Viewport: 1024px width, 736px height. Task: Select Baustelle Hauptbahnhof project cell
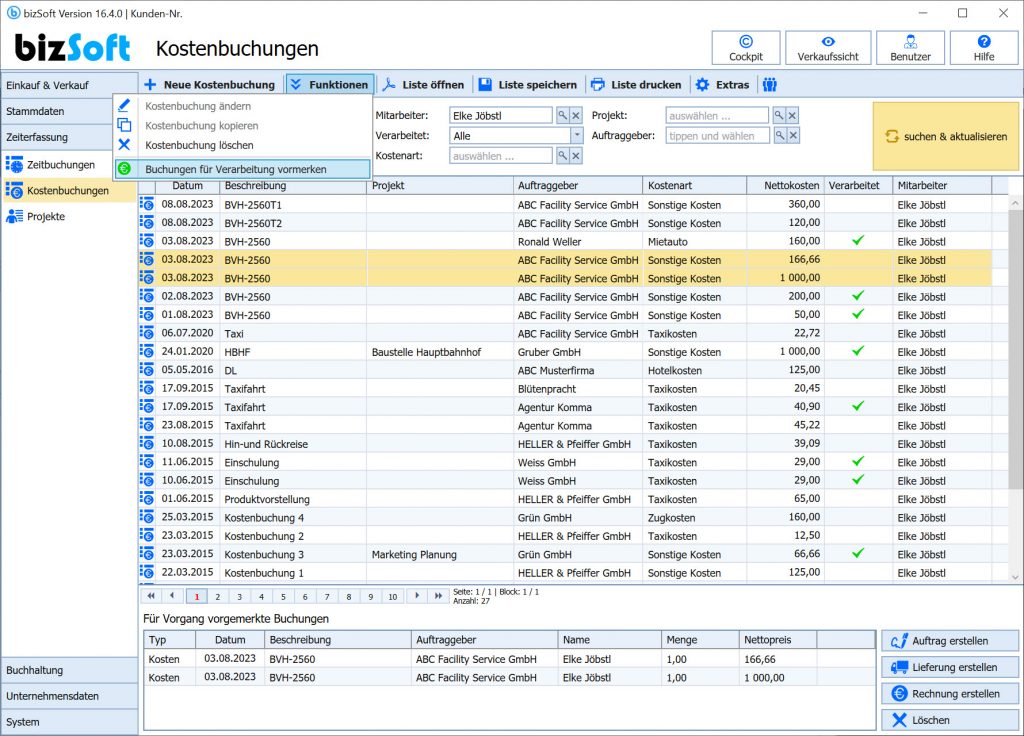click(440, 352)
